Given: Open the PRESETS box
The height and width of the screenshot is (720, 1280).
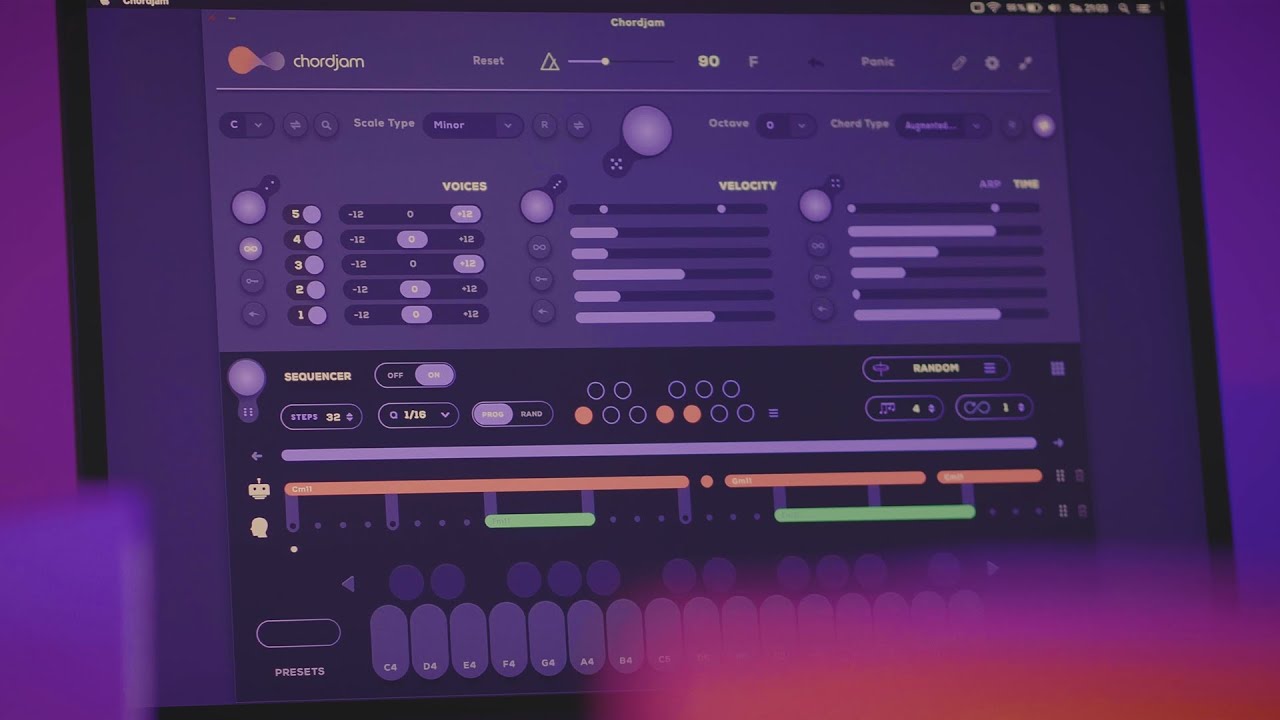Looking at the screenshot, I should [298, 633].
